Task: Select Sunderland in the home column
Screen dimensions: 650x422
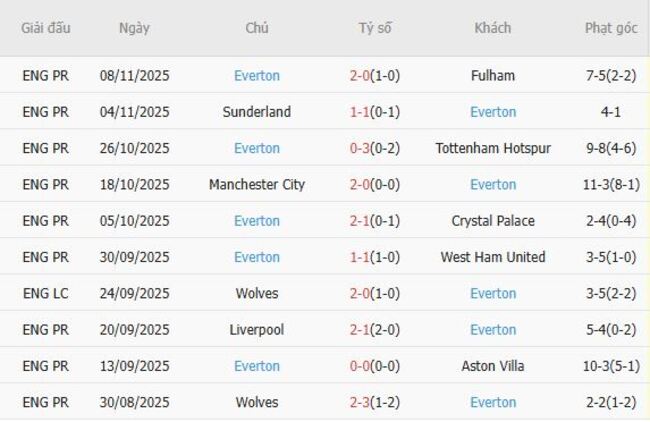Action: pos(257,112)
